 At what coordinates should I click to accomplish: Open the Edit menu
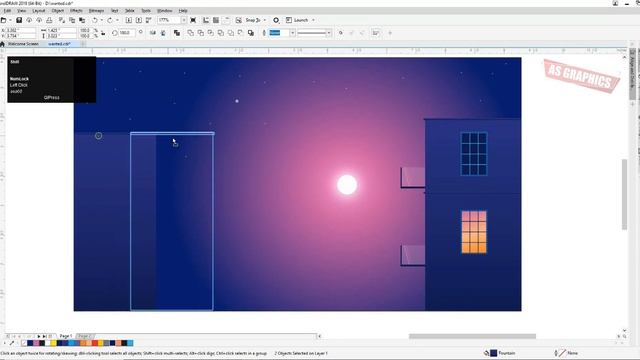[7, 11]
